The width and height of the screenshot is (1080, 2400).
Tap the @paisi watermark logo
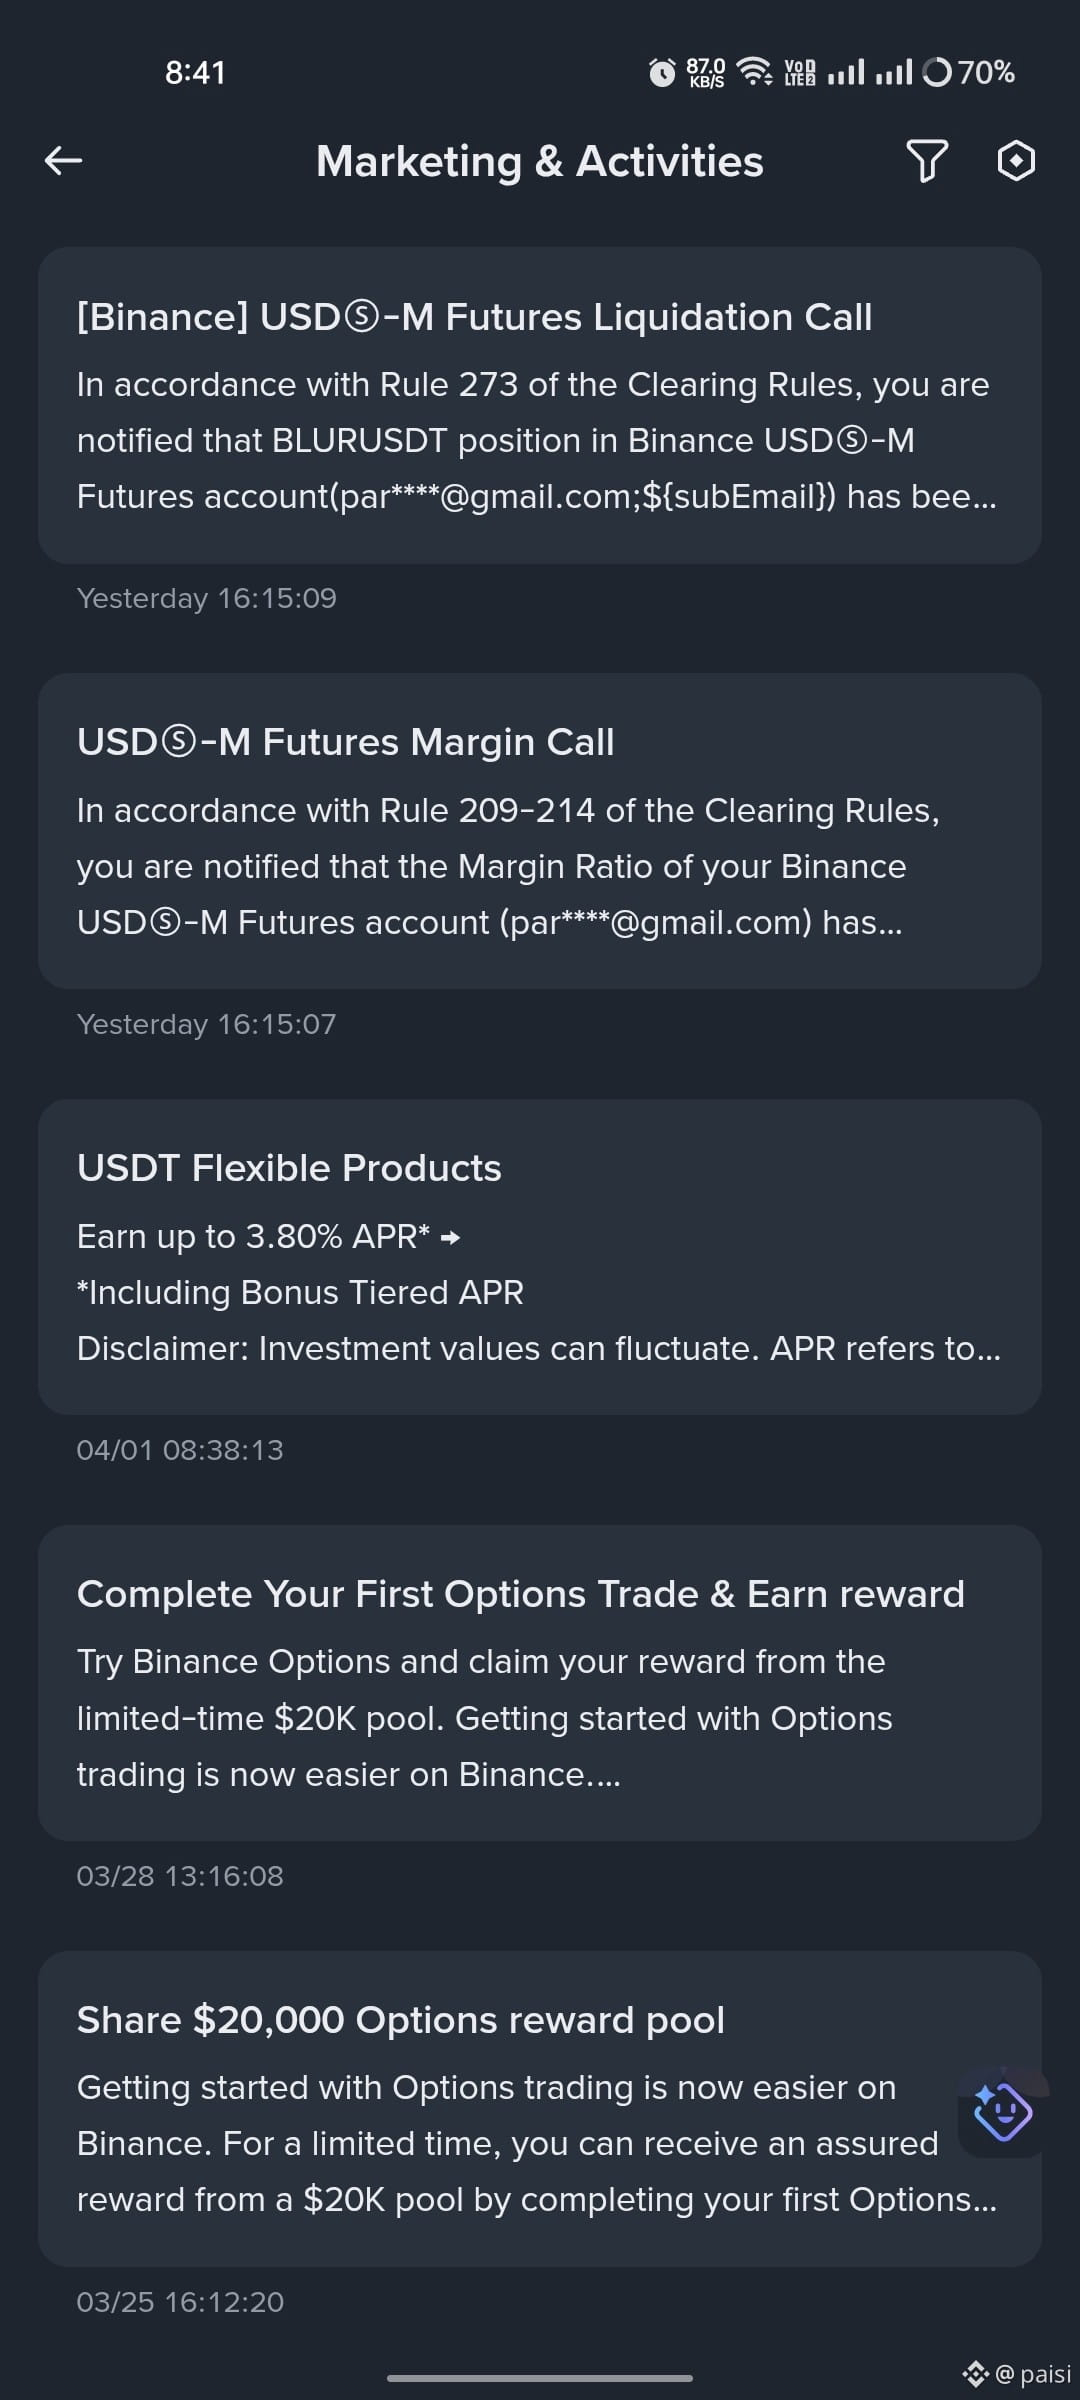(1017, 2373)
